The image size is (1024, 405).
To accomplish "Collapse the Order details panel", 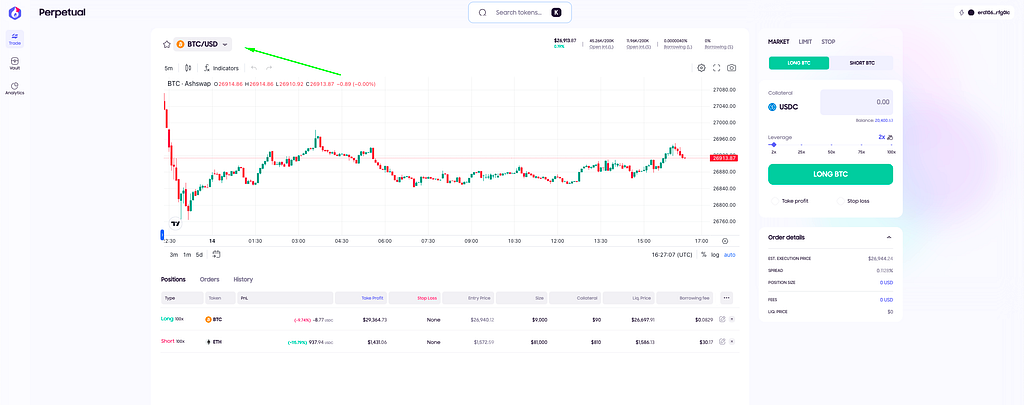I will [889, 237].
